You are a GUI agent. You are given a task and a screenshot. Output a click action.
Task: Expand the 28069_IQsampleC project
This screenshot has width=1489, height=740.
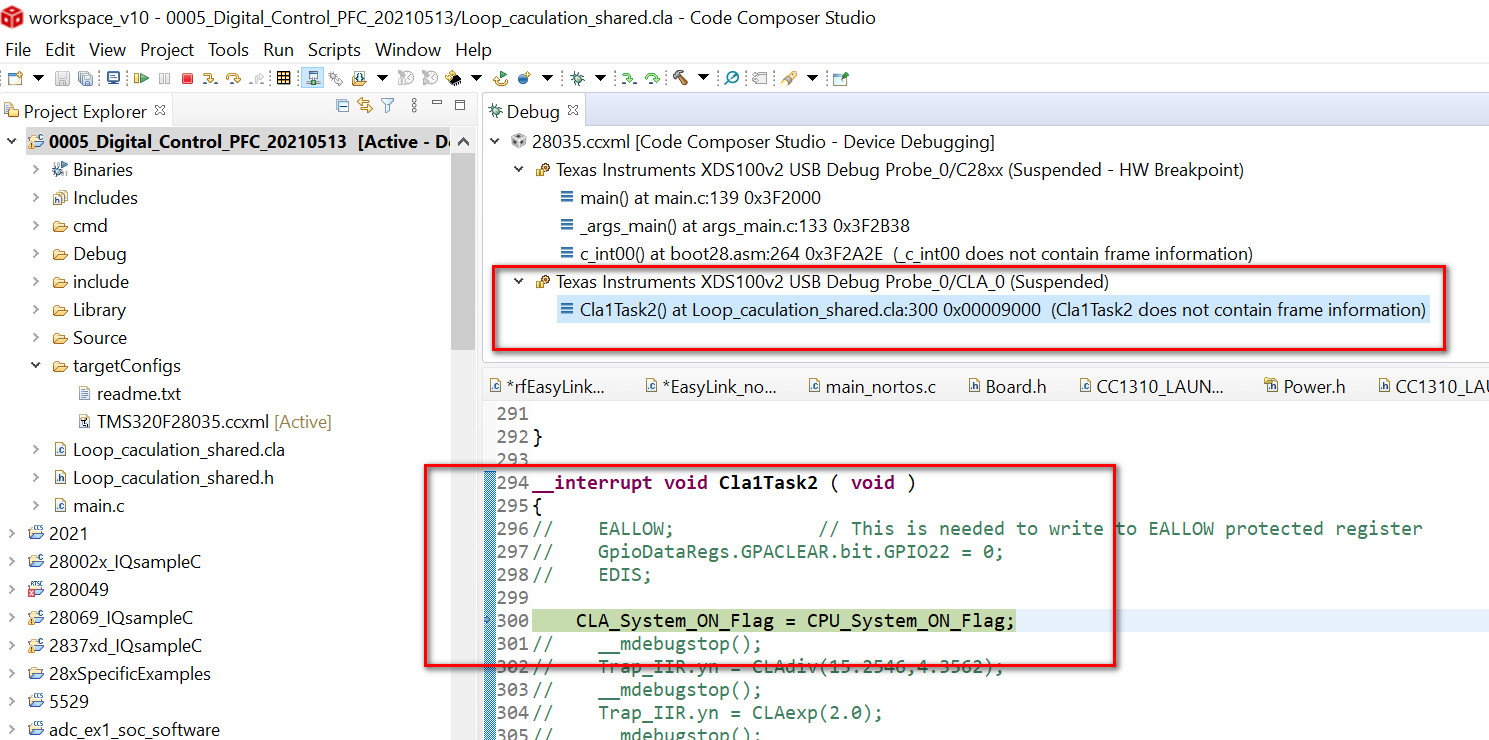tap(12, 618)
